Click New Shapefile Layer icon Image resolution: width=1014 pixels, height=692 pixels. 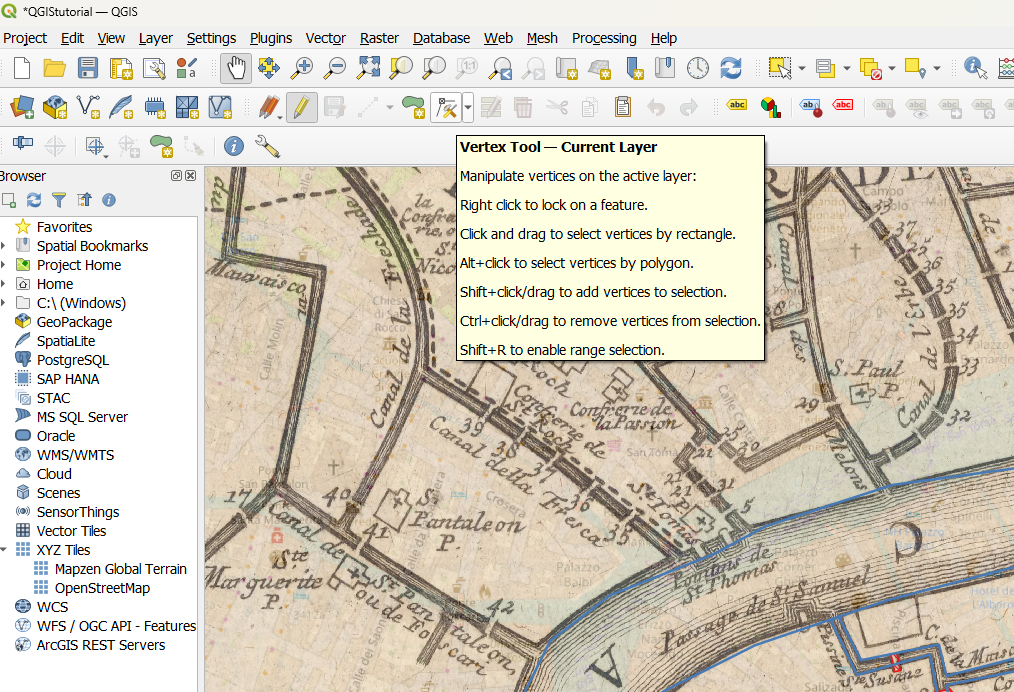88,107
